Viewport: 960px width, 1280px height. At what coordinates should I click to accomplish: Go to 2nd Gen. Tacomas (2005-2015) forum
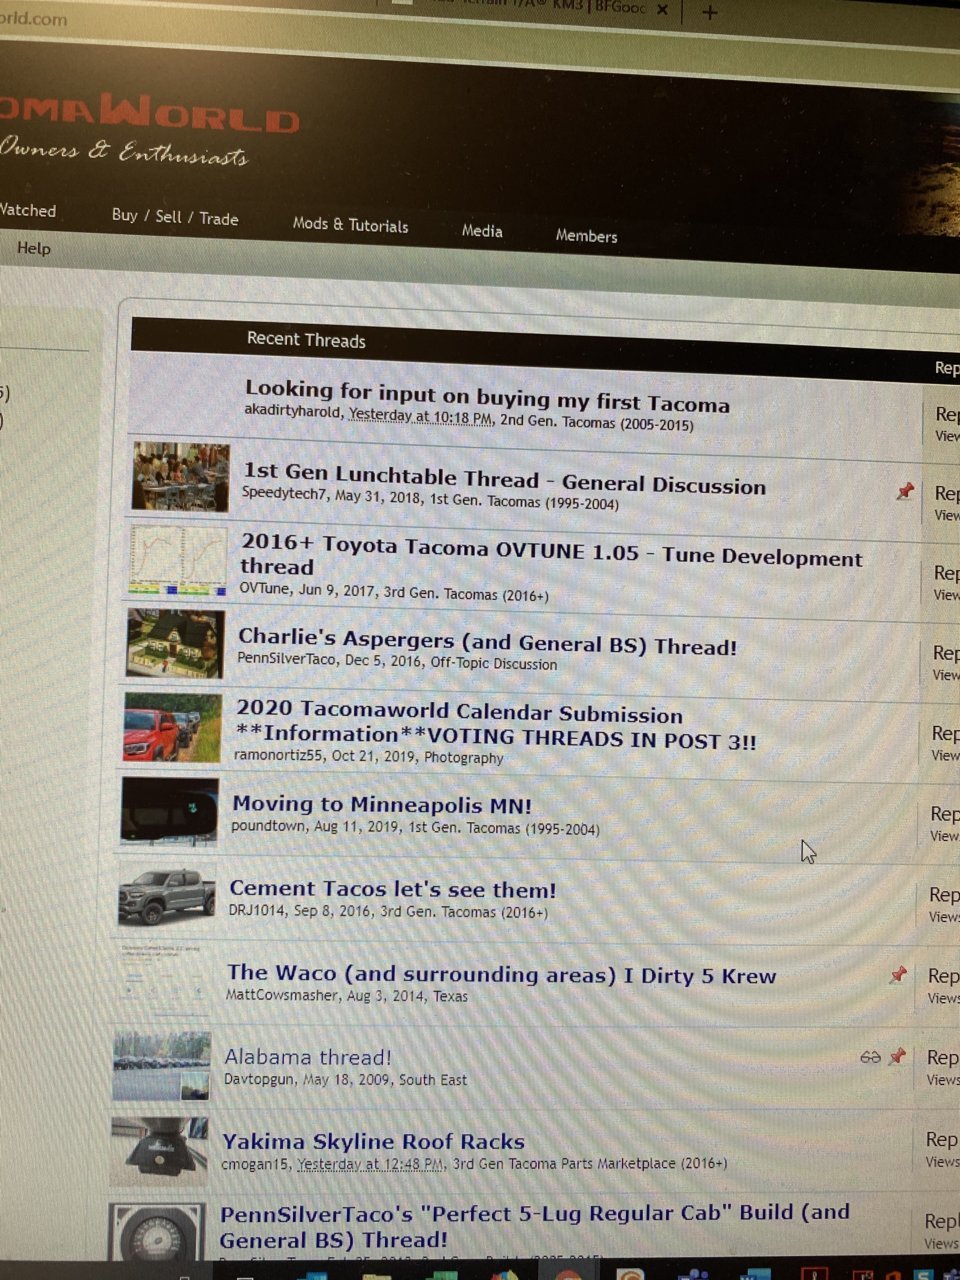click(597, 422)
